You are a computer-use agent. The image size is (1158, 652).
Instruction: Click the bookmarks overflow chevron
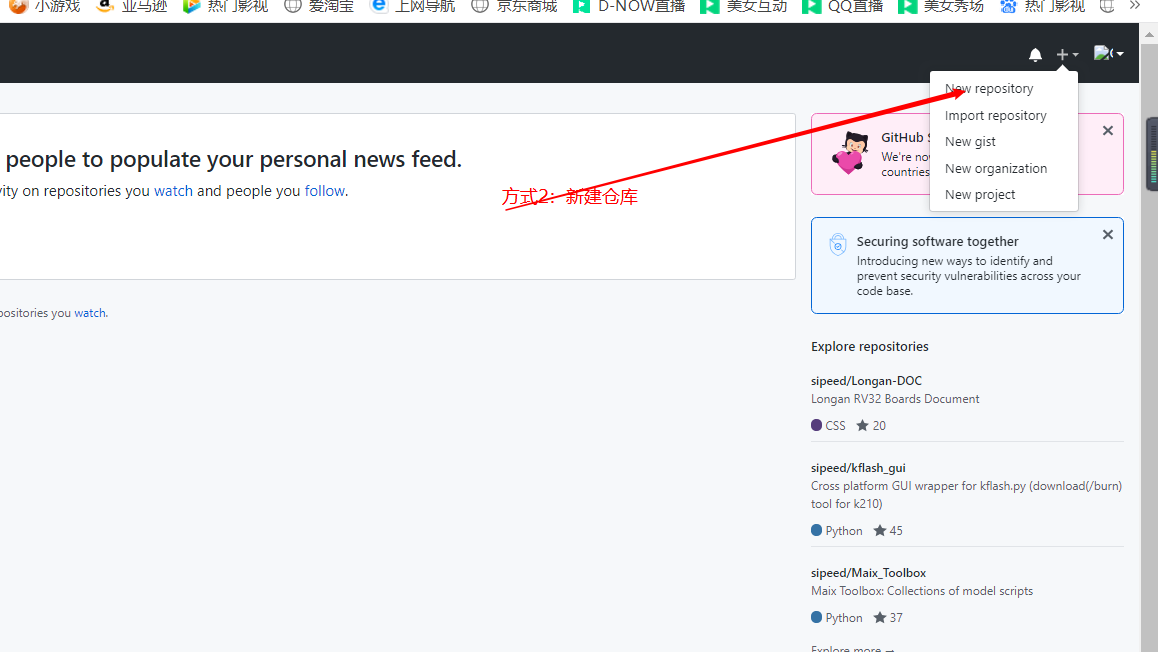[1135, 7]
